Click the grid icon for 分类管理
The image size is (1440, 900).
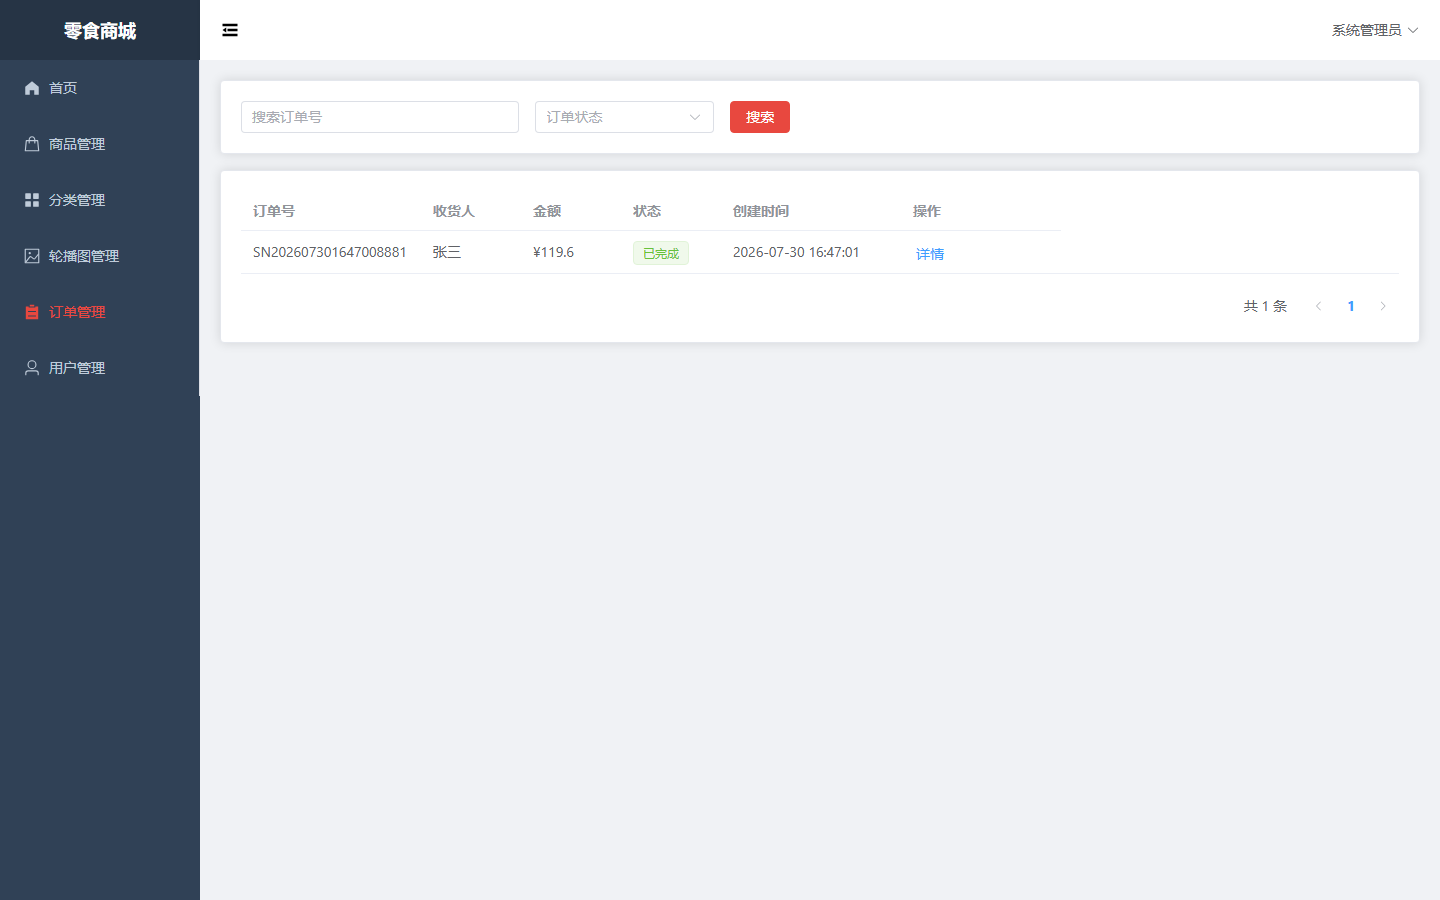[x=32, y=200]
